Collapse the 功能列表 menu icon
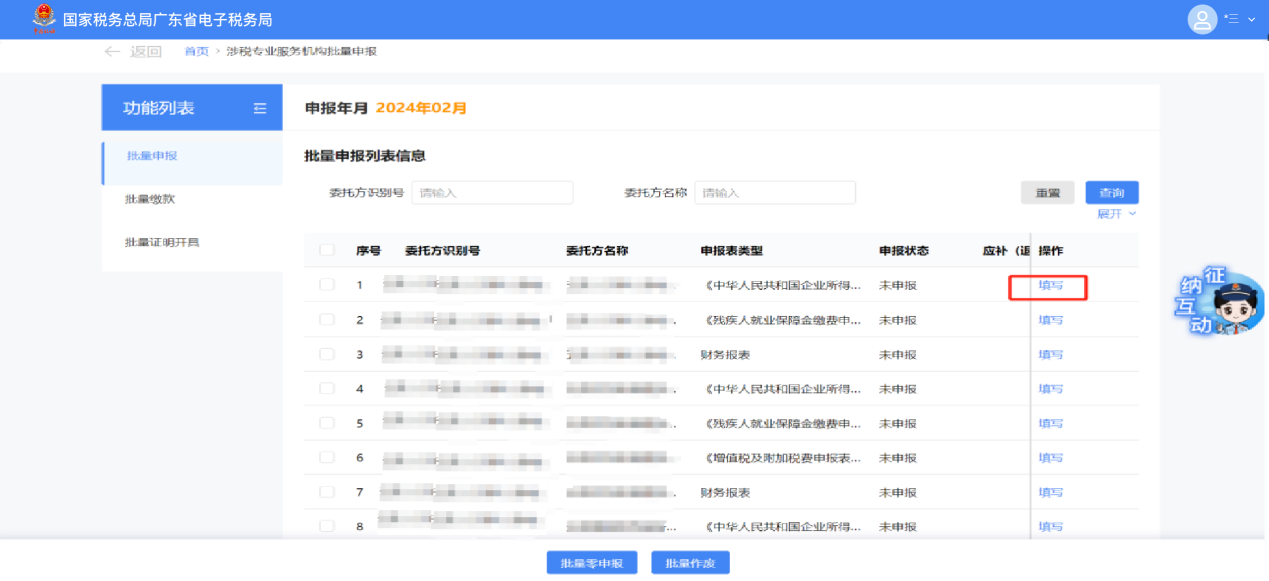The image size is (1269, 581). pyautogui.click(x=260, y=108)
